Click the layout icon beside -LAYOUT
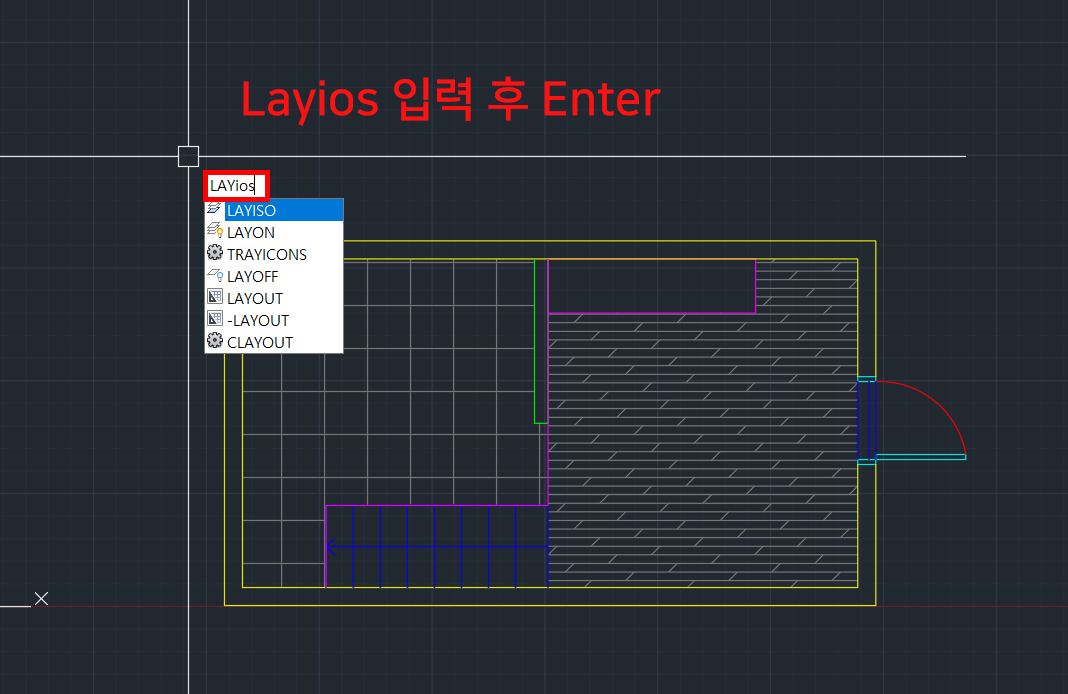The image size is (1068, 694). pos(215,319)
